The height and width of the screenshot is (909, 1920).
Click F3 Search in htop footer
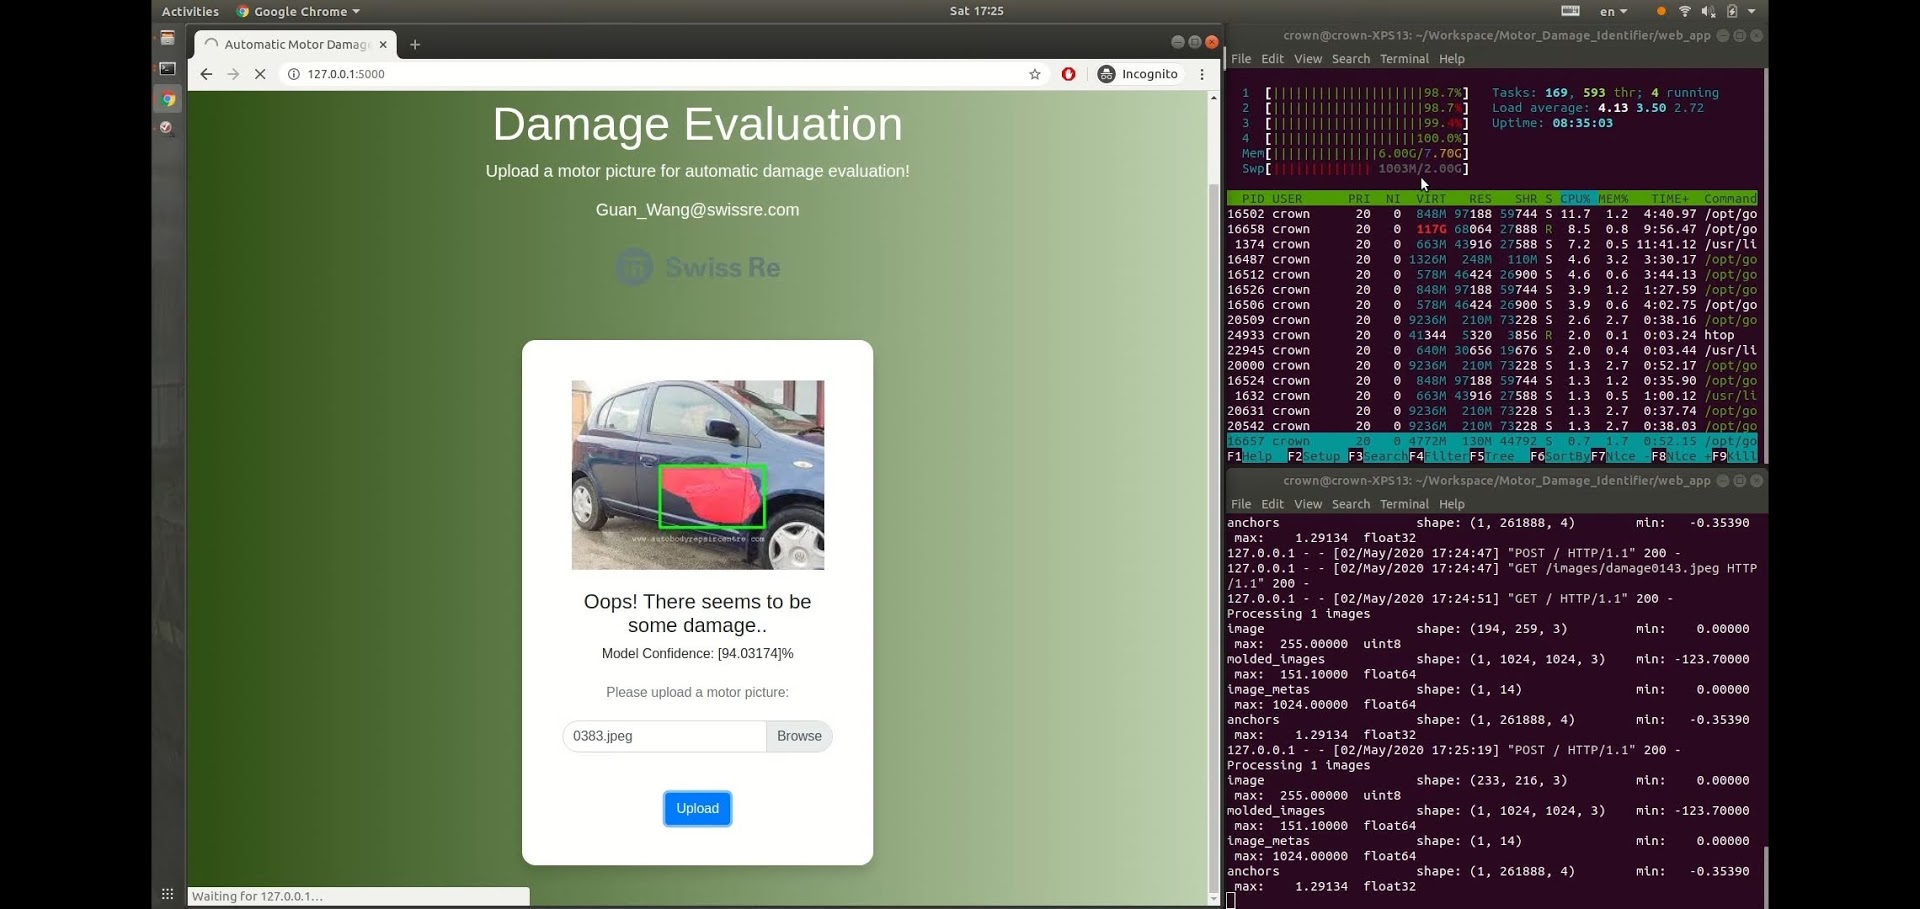1378,456
